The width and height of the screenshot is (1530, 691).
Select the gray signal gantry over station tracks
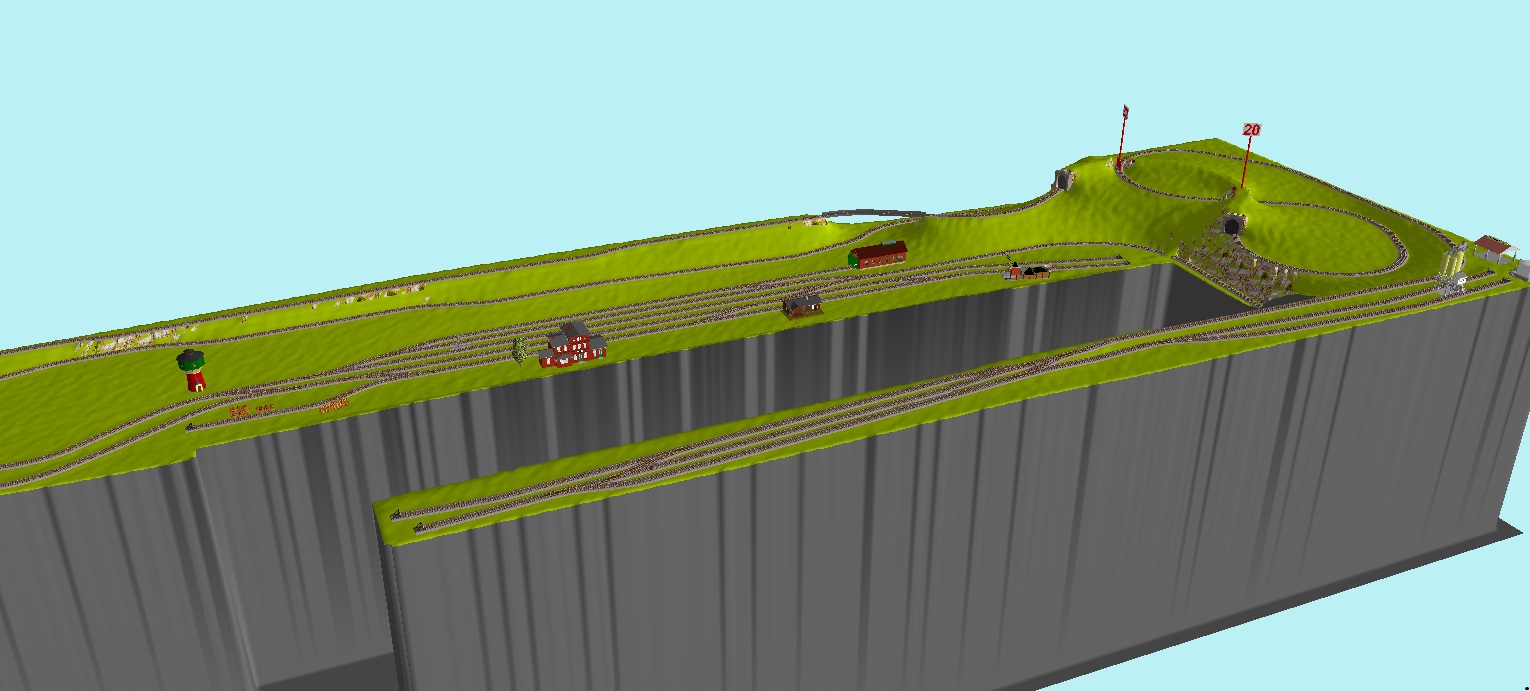point(459,342)
